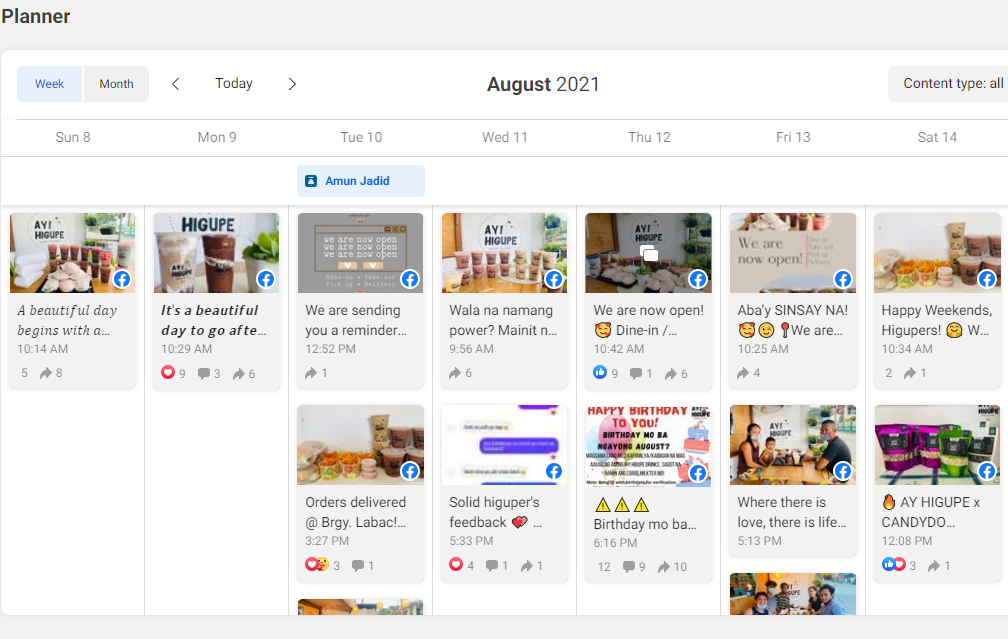The image size is (1008, 639).
Task: Switch to Month view tab
Action: pyautogui.click(x=116, y=84)
